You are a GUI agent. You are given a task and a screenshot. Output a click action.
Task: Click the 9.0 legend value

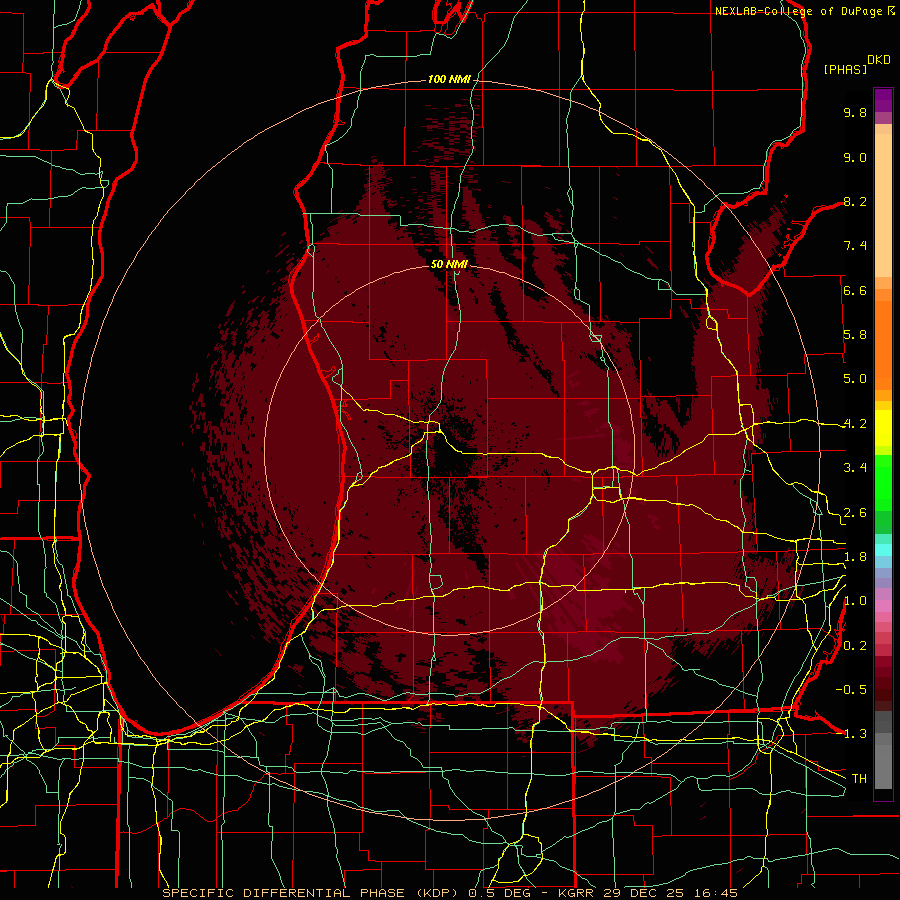tap(855, 157)
